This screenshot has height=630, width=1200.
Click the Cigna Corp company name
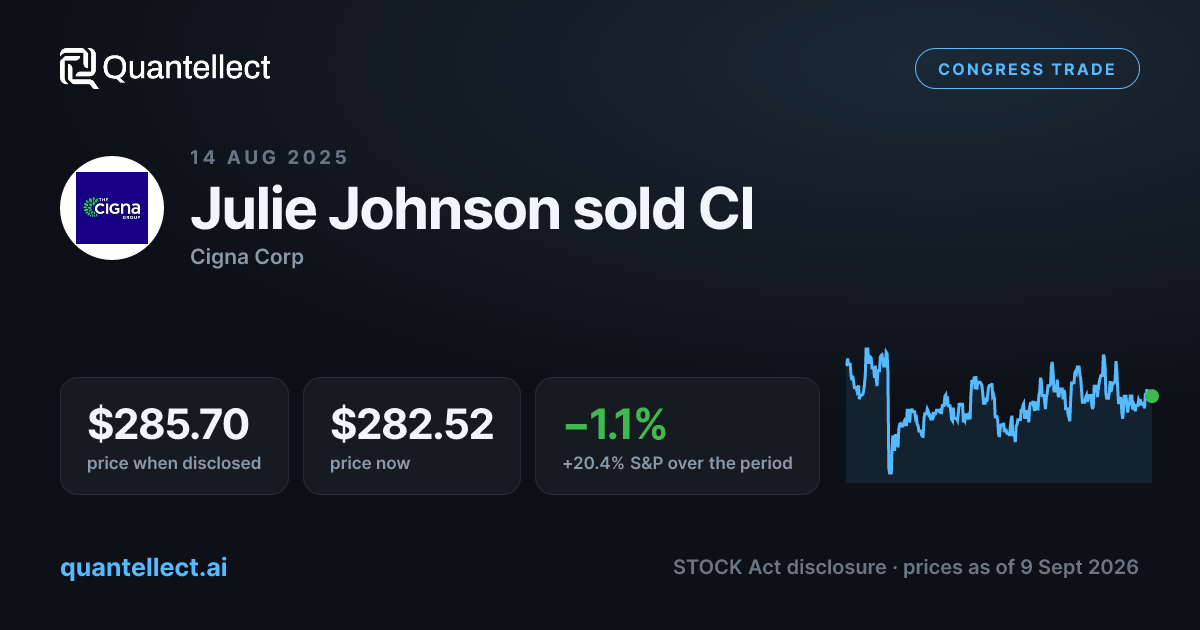click(x=247, y=257)
